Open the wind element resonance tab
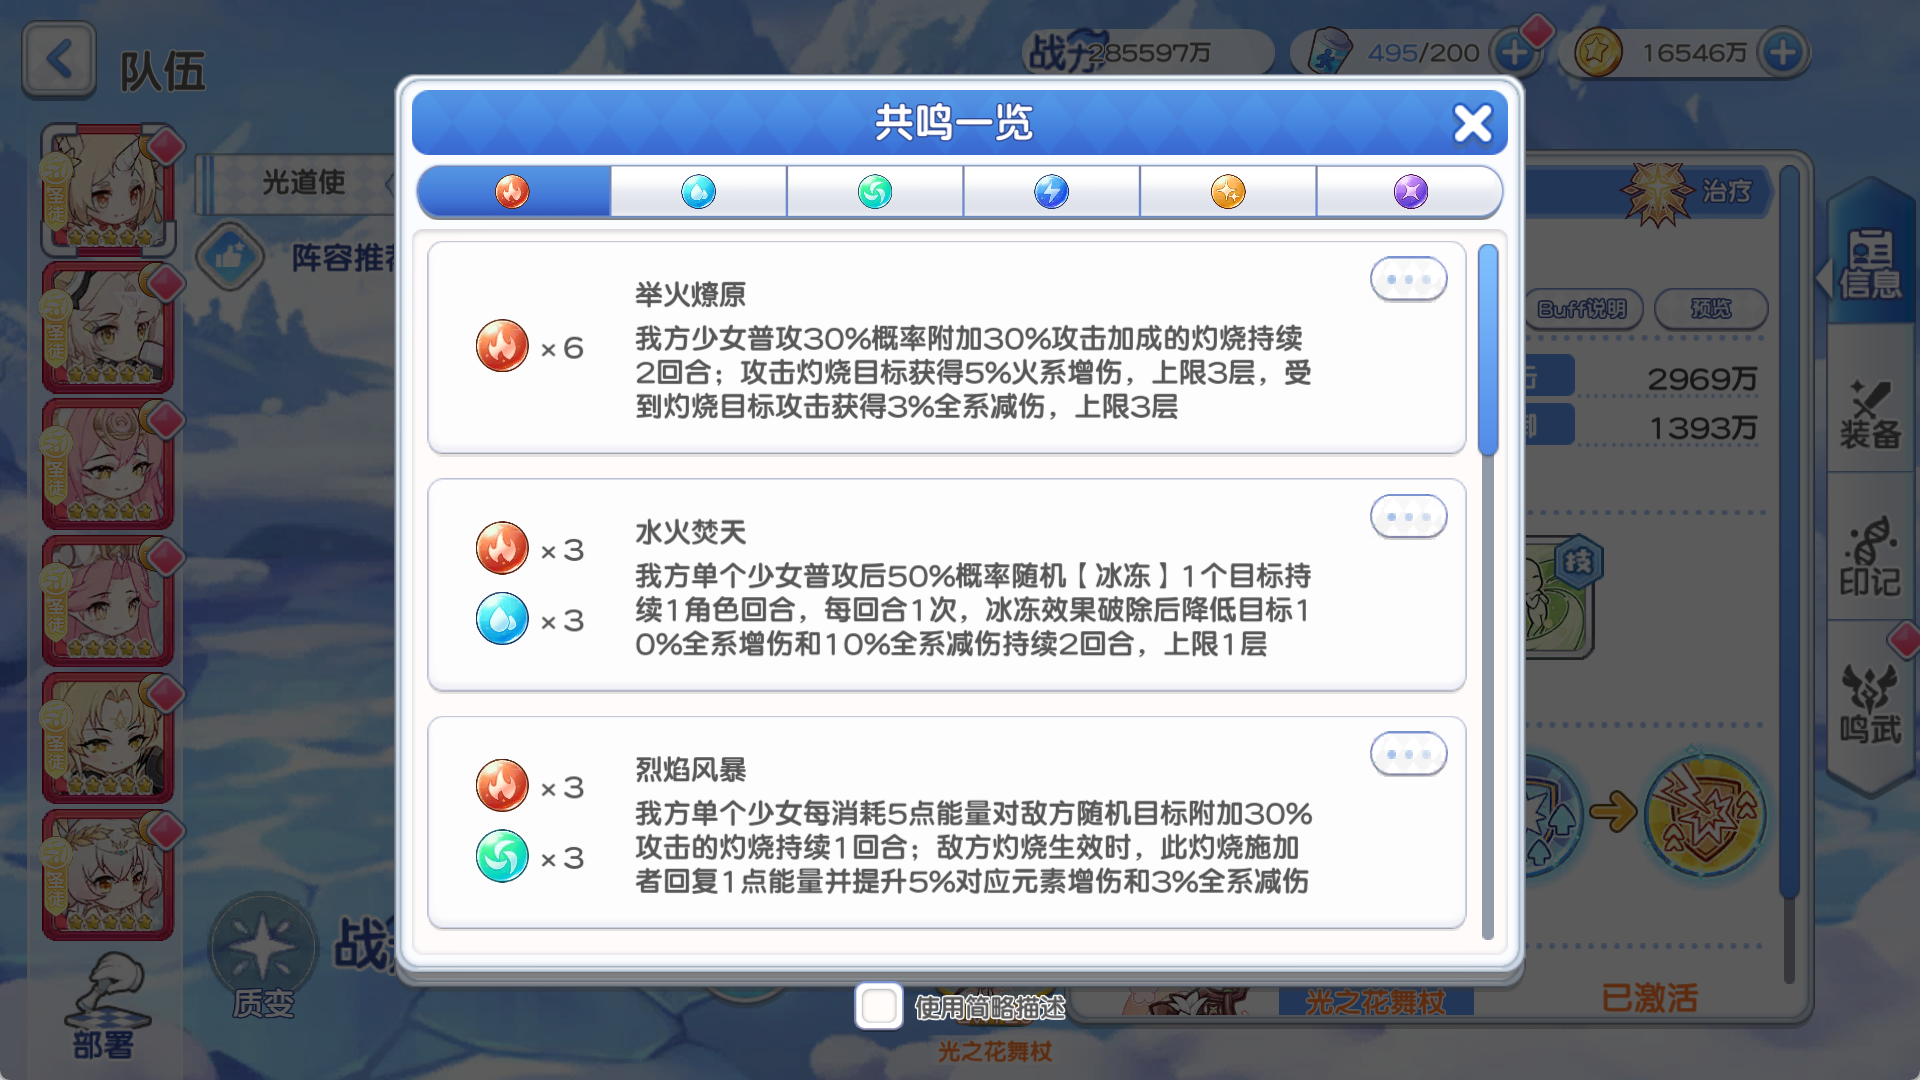The height and width of the screenshot is (1080, 1920). pos(874,191)
